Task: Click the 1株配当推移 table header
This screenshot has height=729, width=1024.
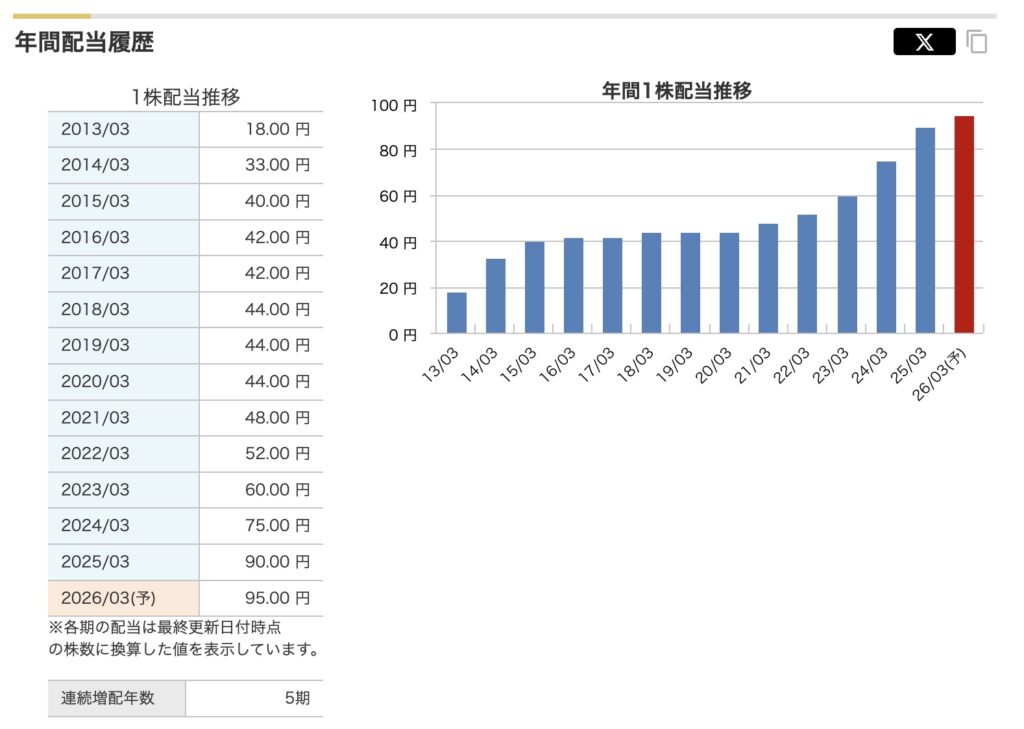Action: click(x=185, y=97)
